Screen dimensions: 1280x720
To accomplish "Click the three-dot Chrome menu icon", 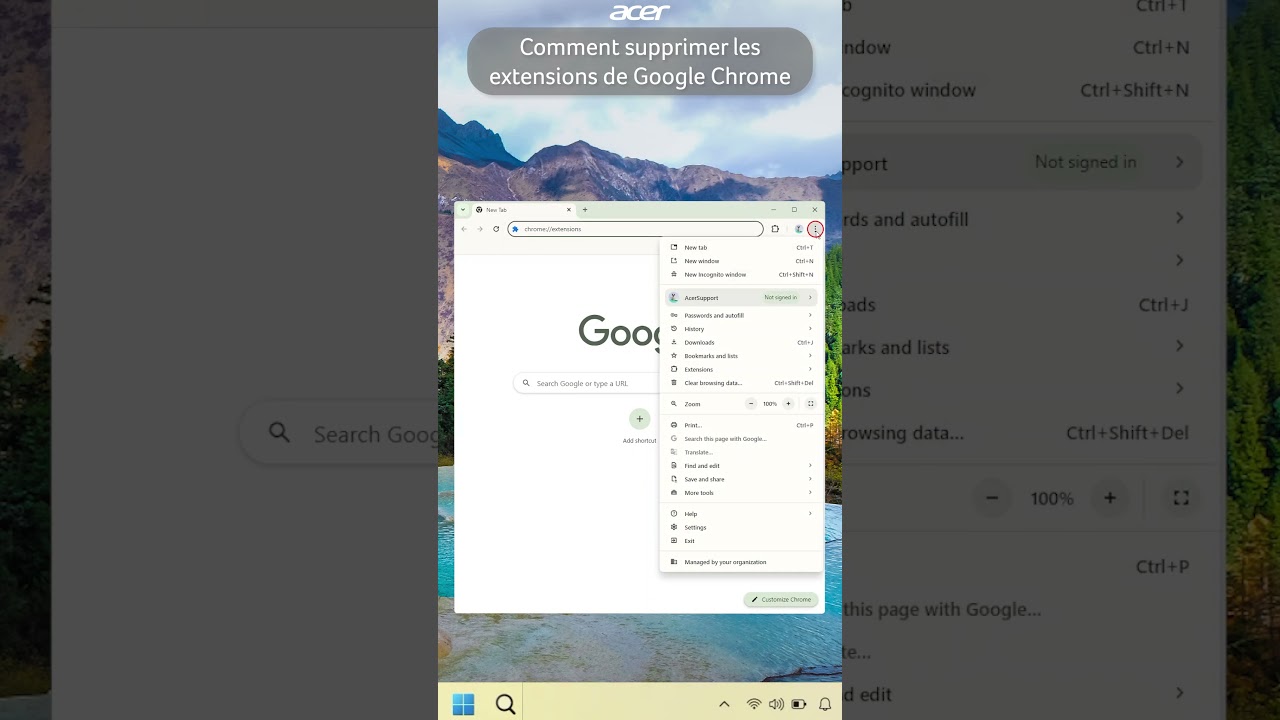I will (815, 229).
